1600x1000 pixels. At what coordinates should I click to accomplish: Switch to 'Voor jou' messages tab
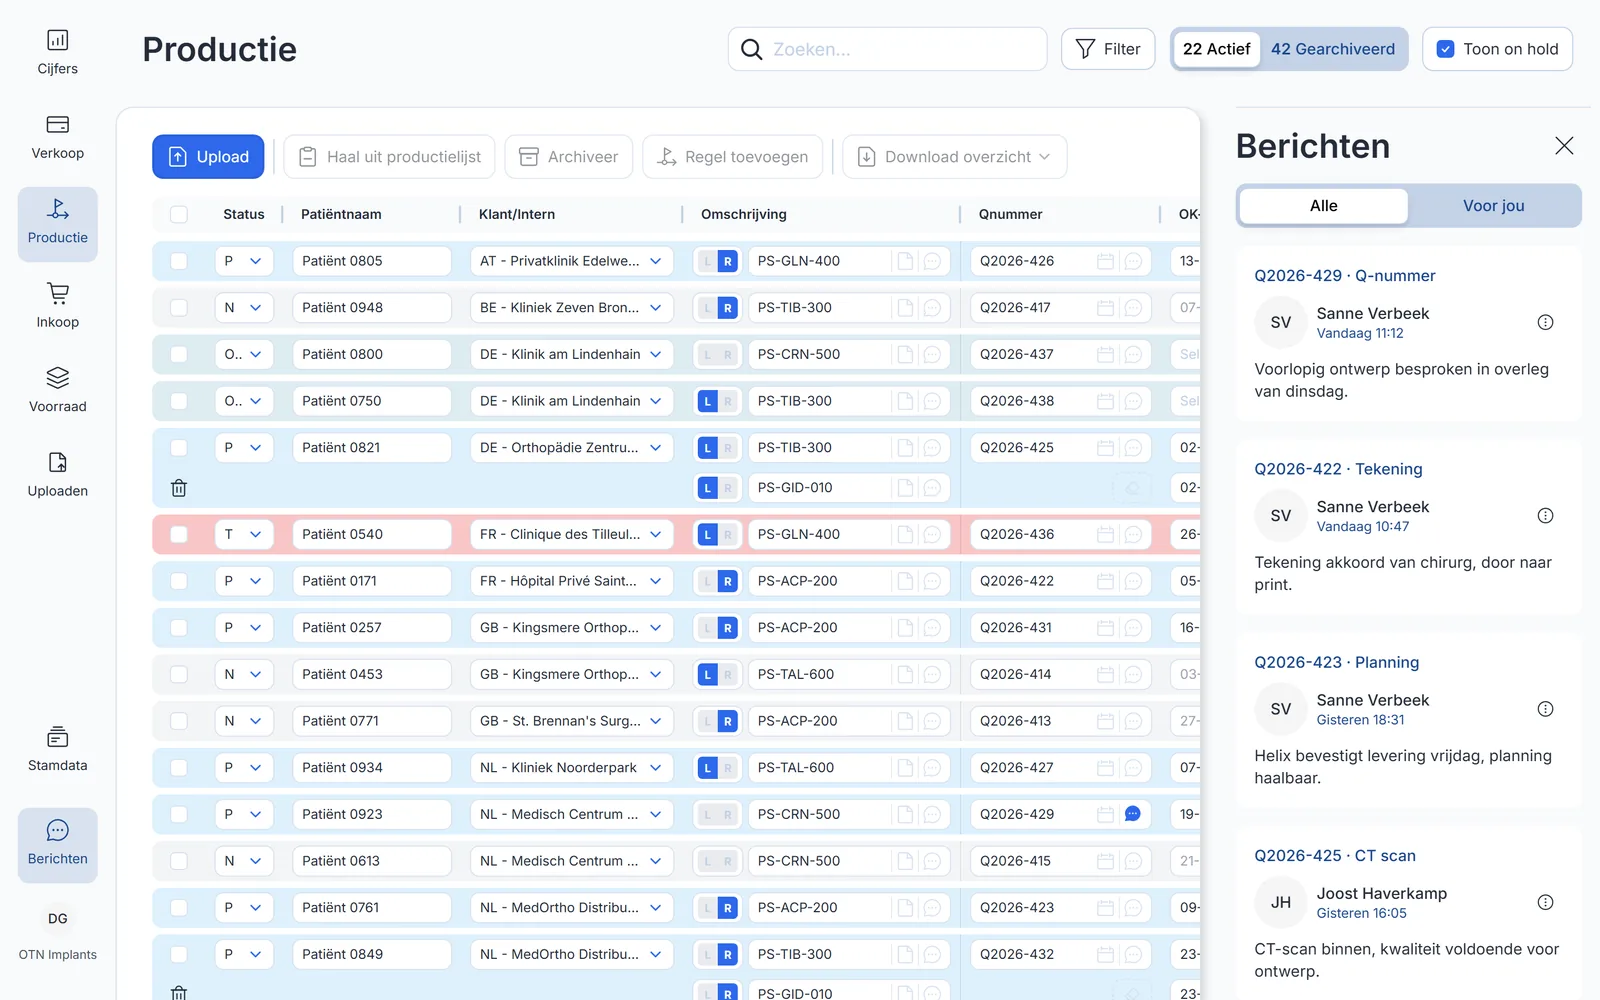point(1493,206)
